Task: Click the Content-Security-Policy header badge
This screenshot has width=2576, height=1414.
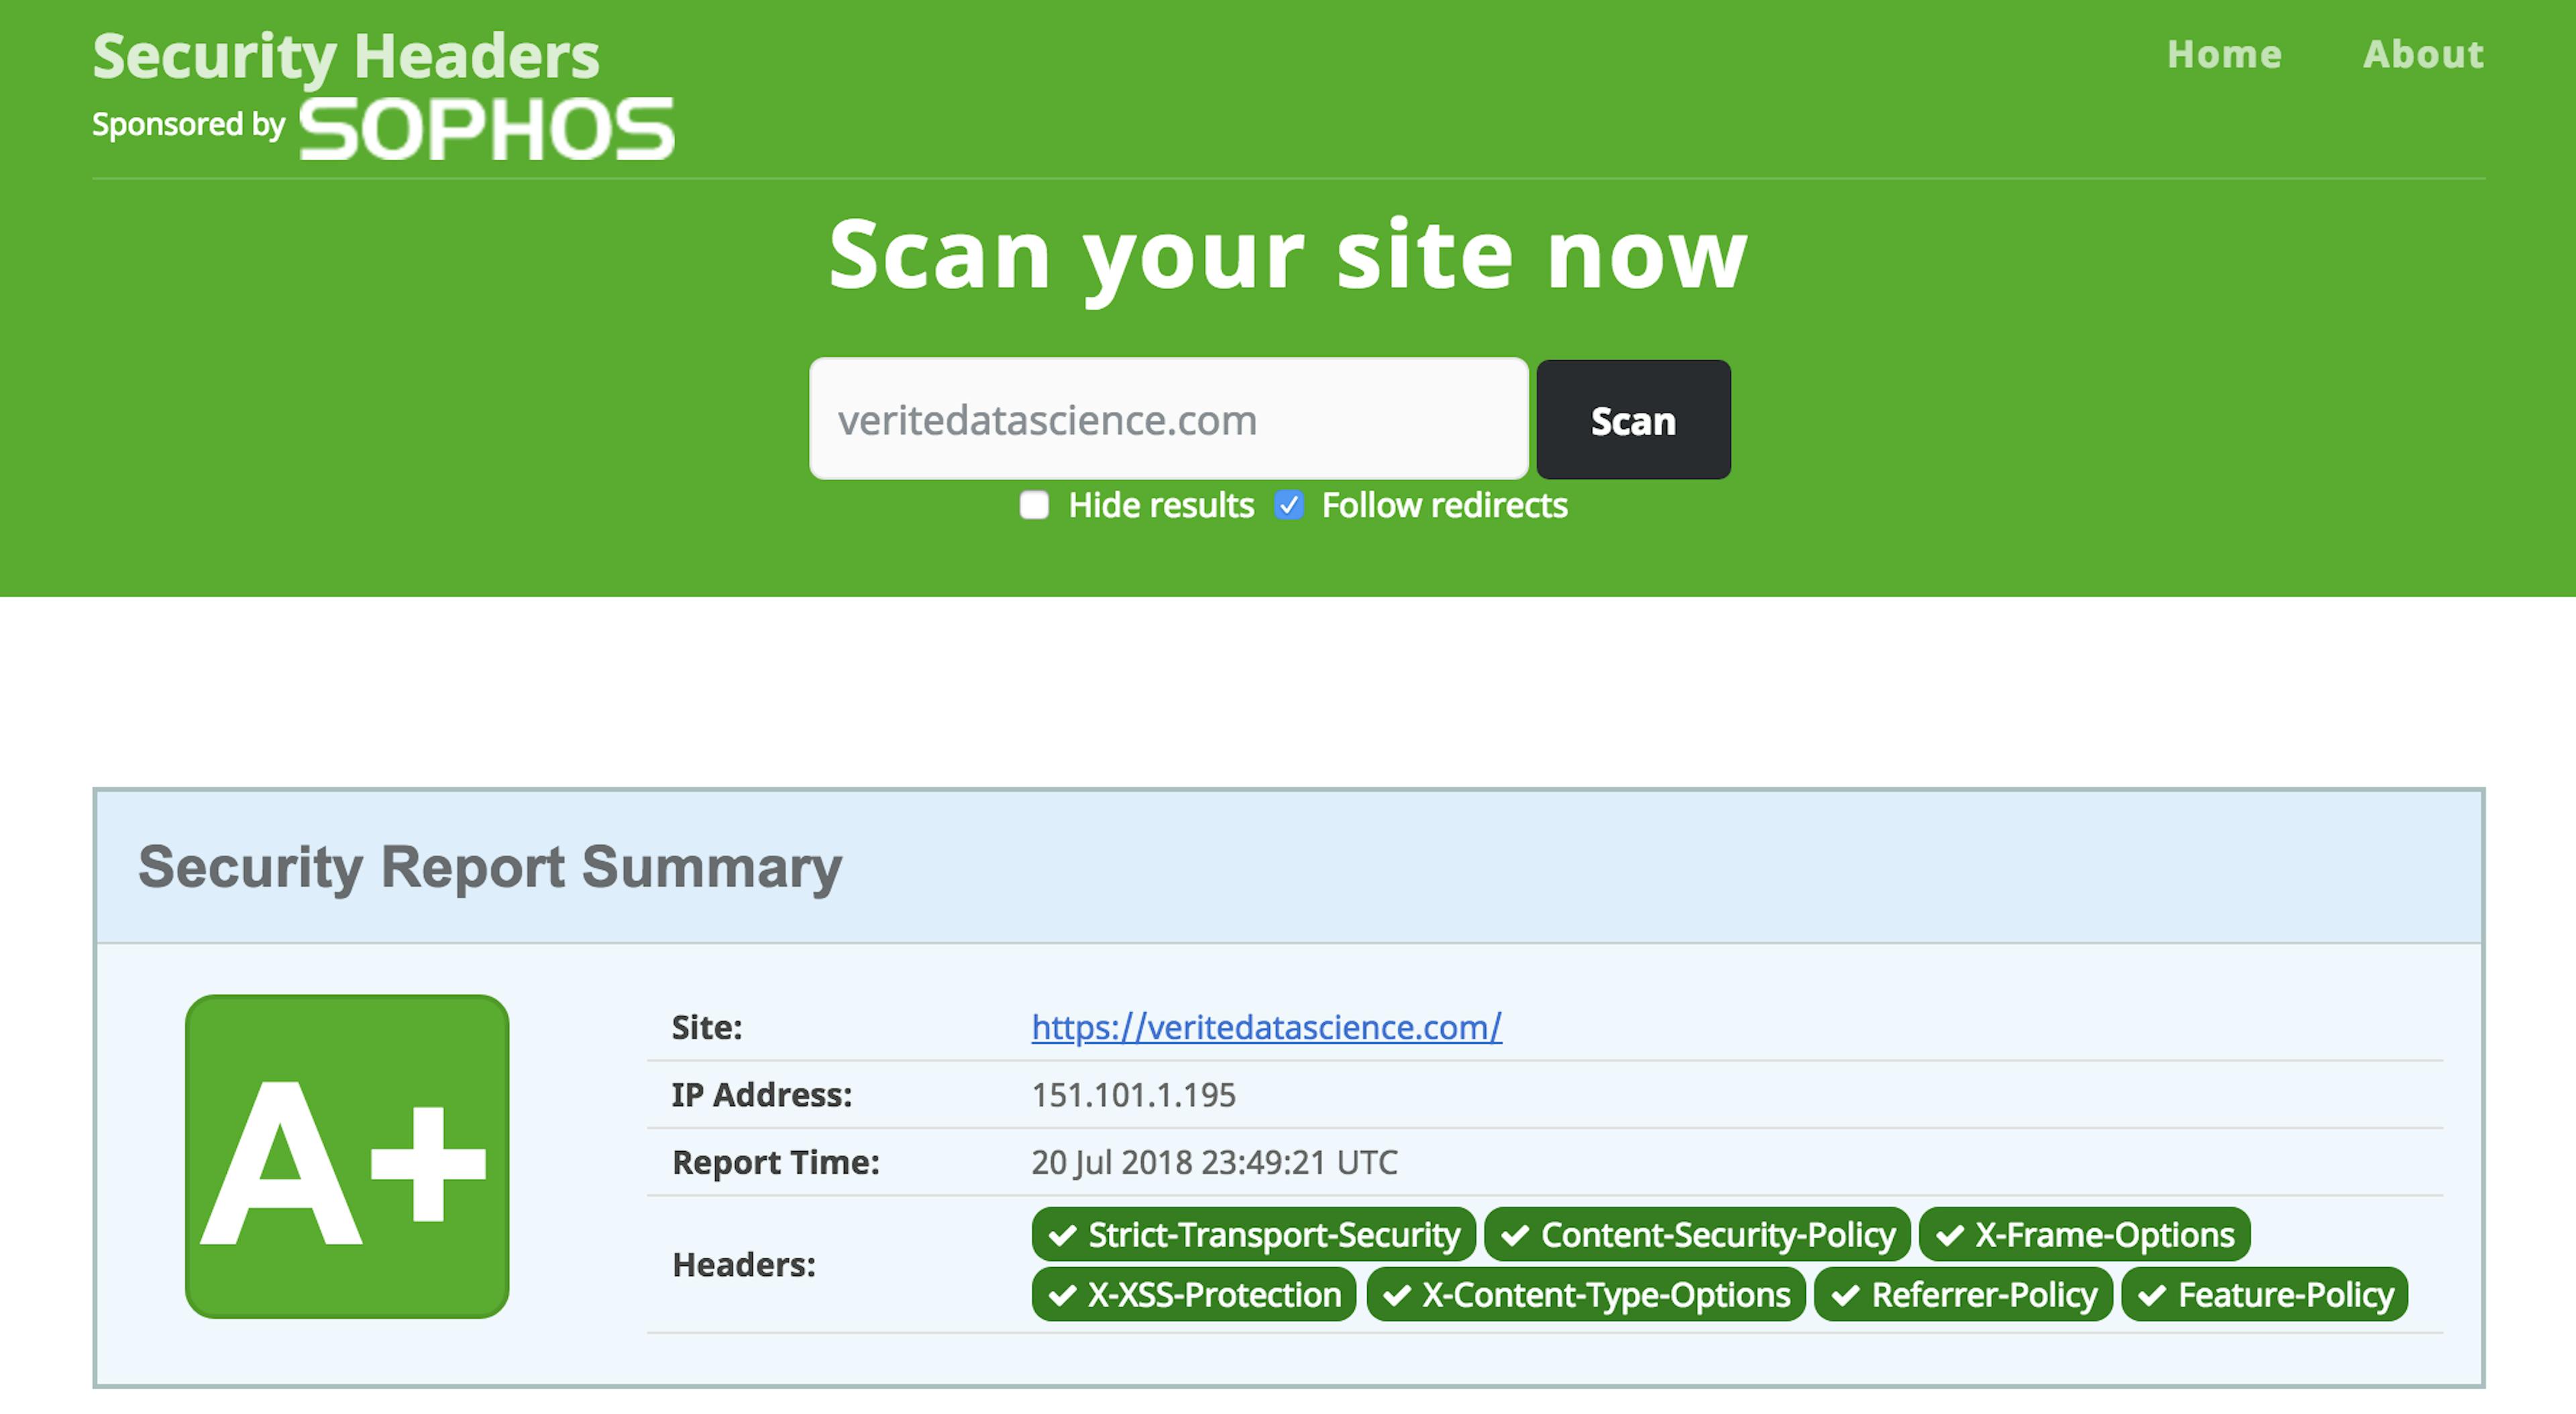Action: (x=1697, y=1235)
